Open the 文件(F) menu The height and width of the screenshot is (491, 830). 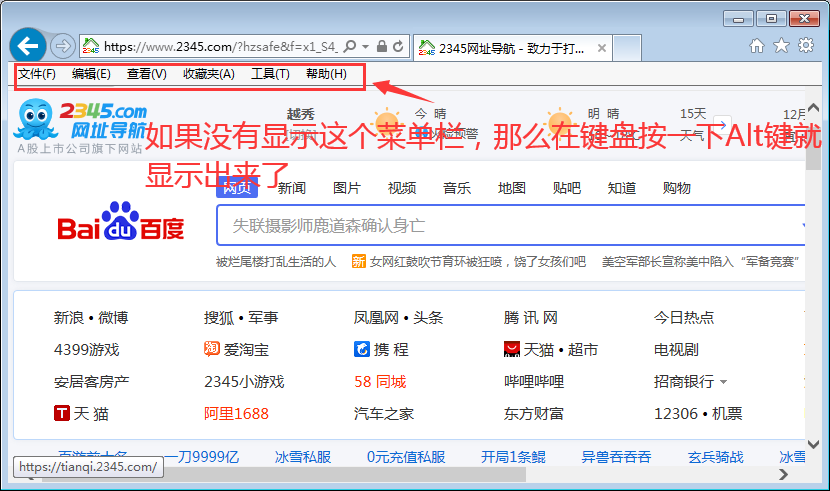37,74
